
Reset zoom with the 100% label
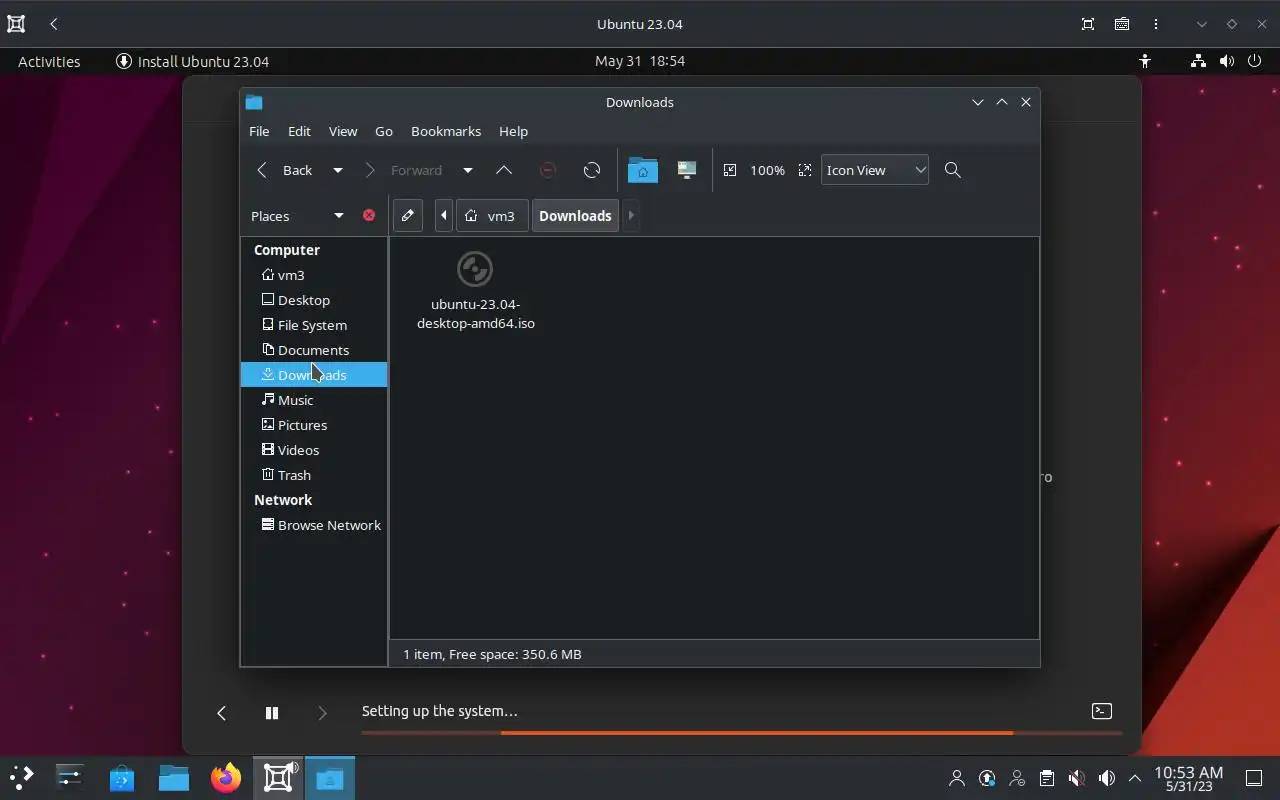(x=767, y=170)
